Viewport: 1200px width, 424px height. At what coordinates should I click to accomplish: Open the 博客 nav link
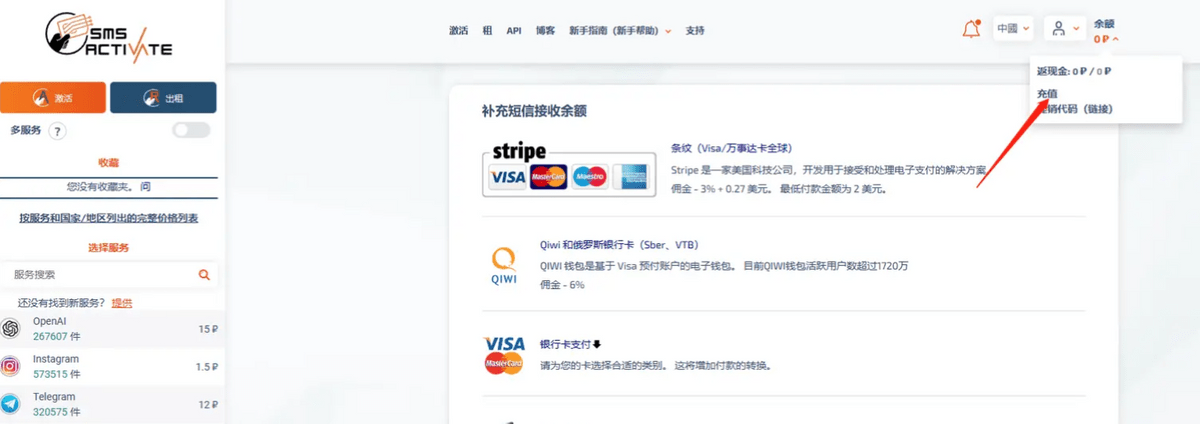[545, 31]
